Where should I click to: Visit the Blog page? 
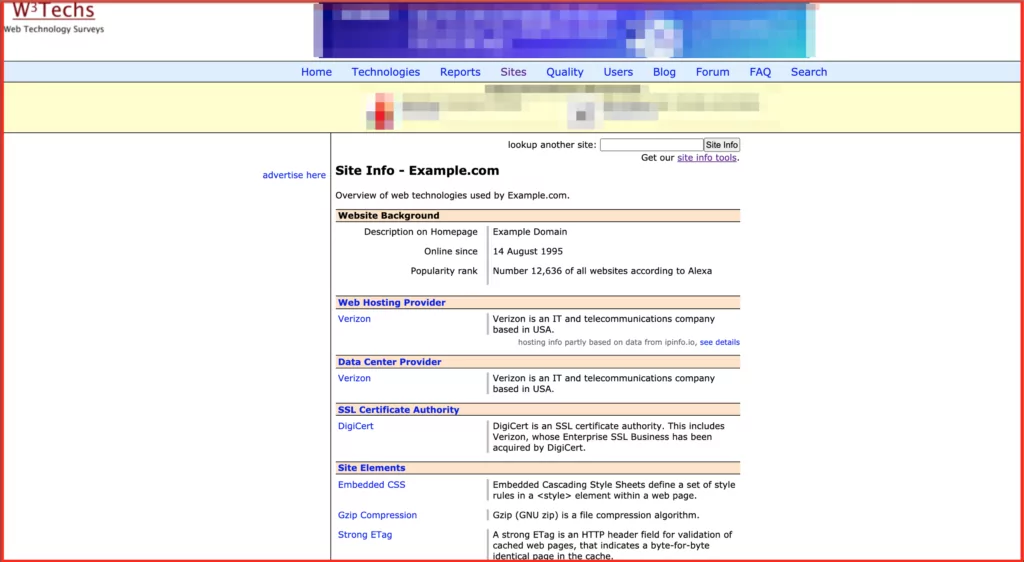pos(664,72)
